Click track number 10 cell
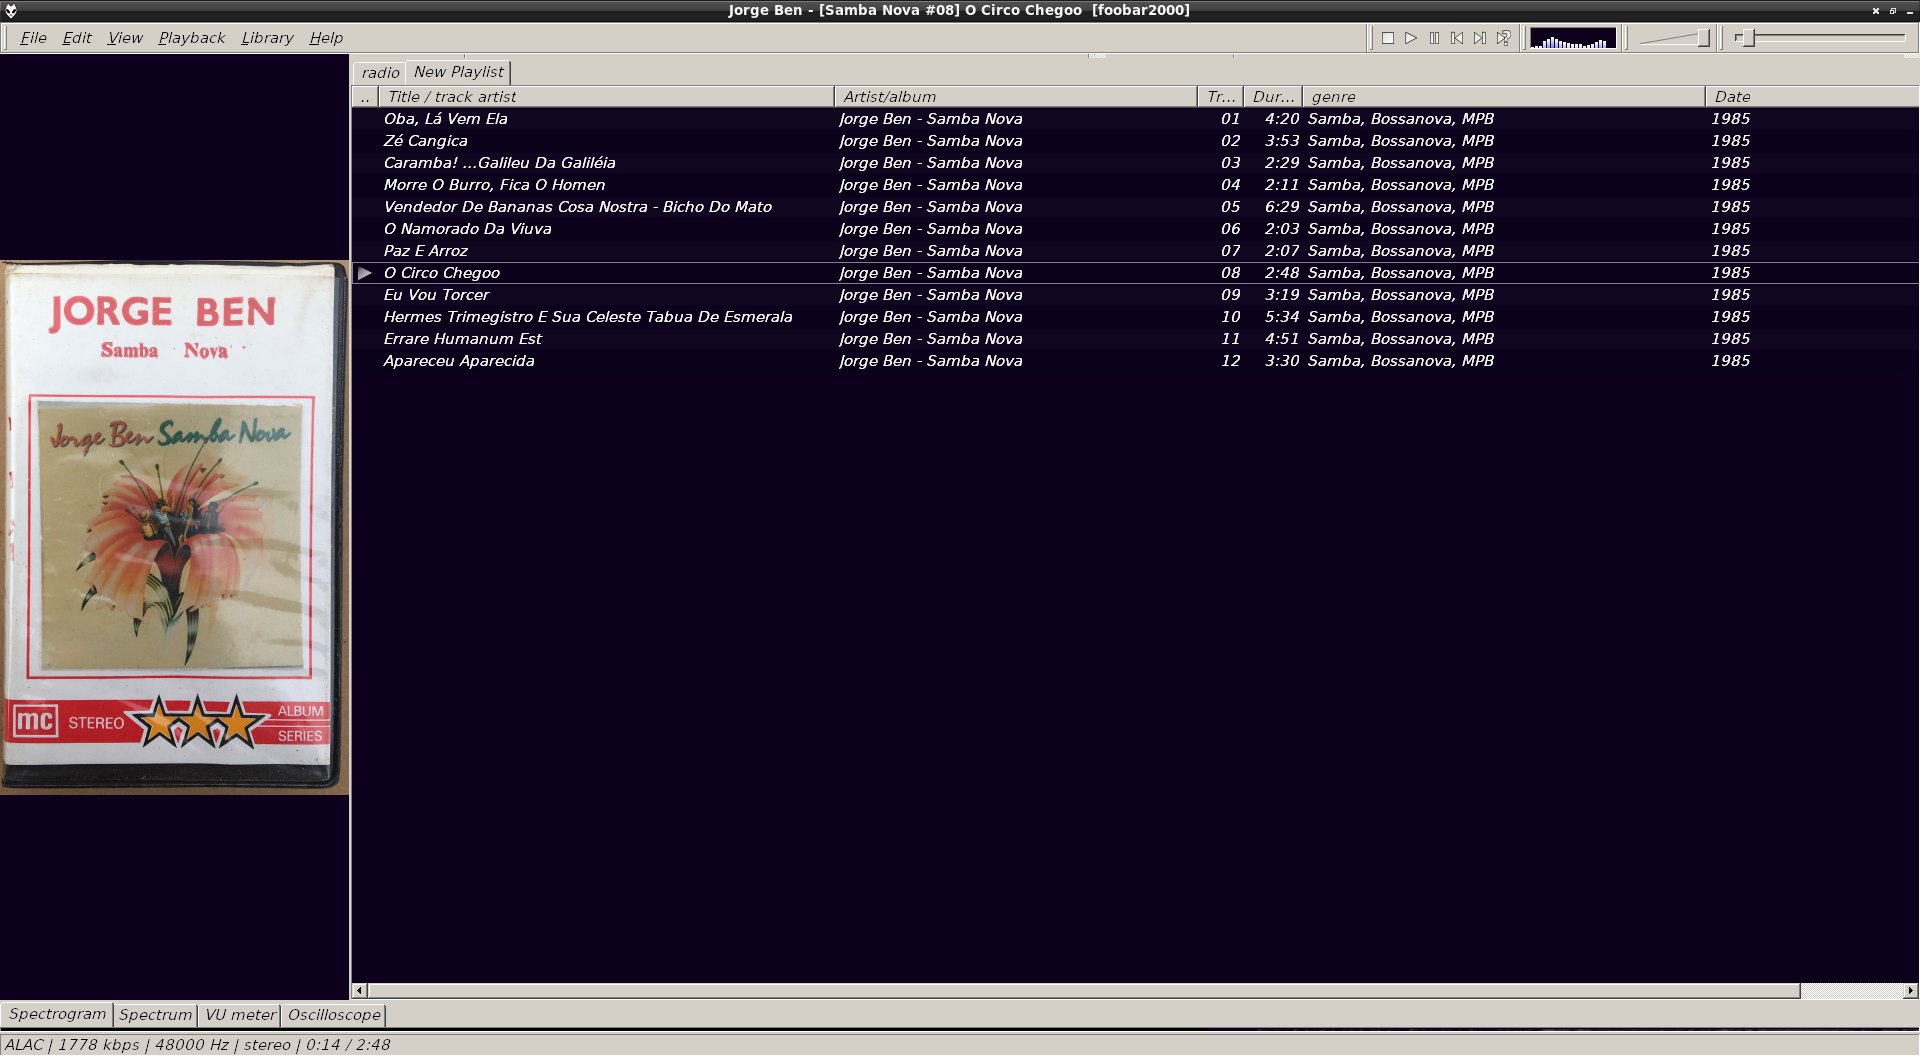 1230,317
